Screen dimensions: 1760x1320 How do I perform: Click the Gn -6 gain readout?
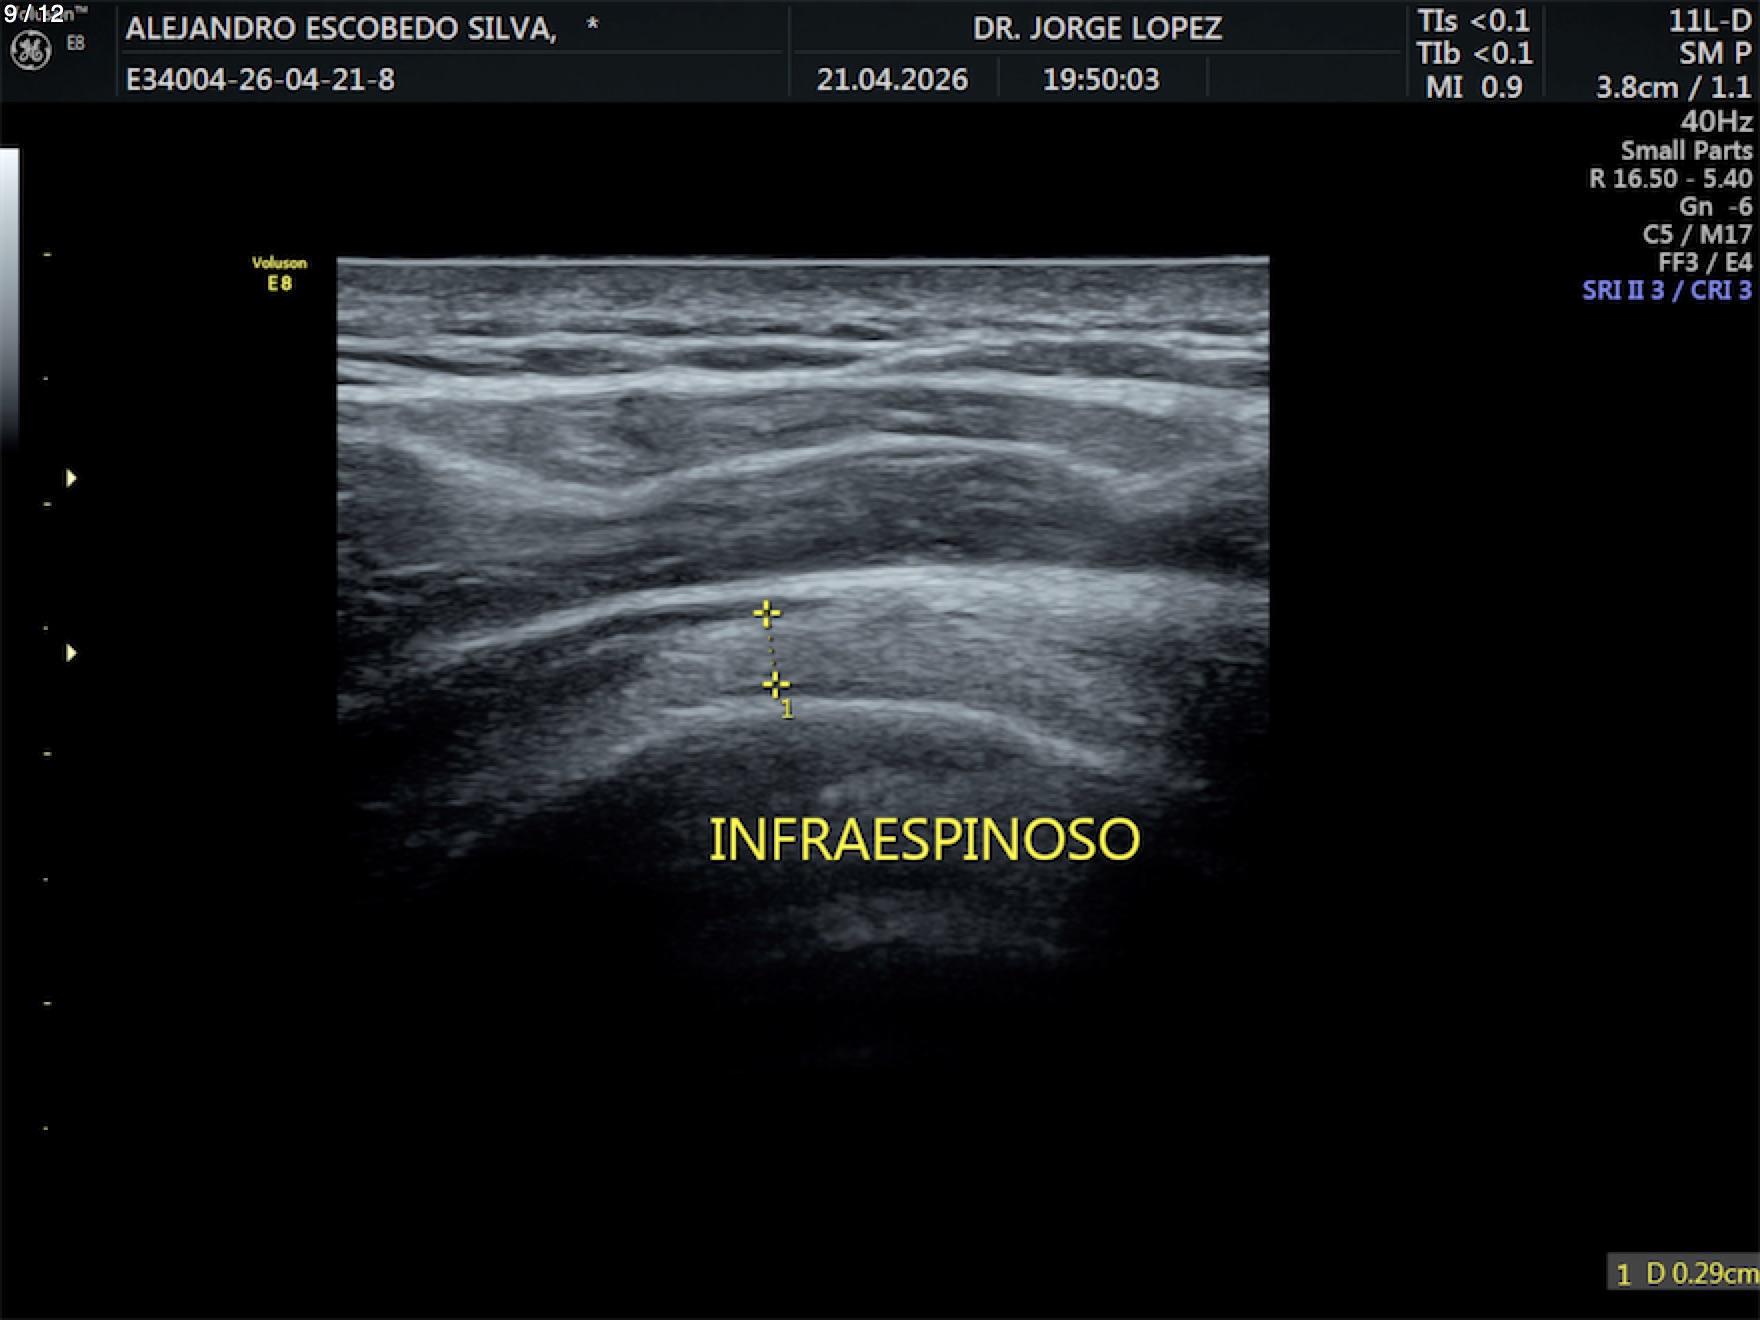point(1715,206)
